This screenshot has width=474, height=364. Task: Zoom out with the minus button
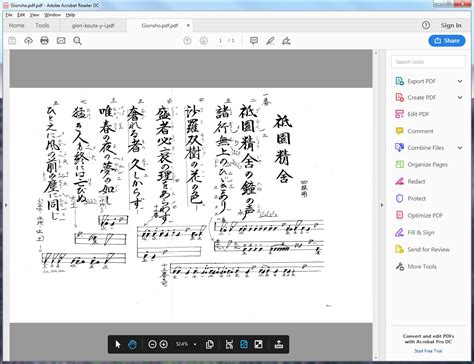pyautogui.click(x=152, y=344)
